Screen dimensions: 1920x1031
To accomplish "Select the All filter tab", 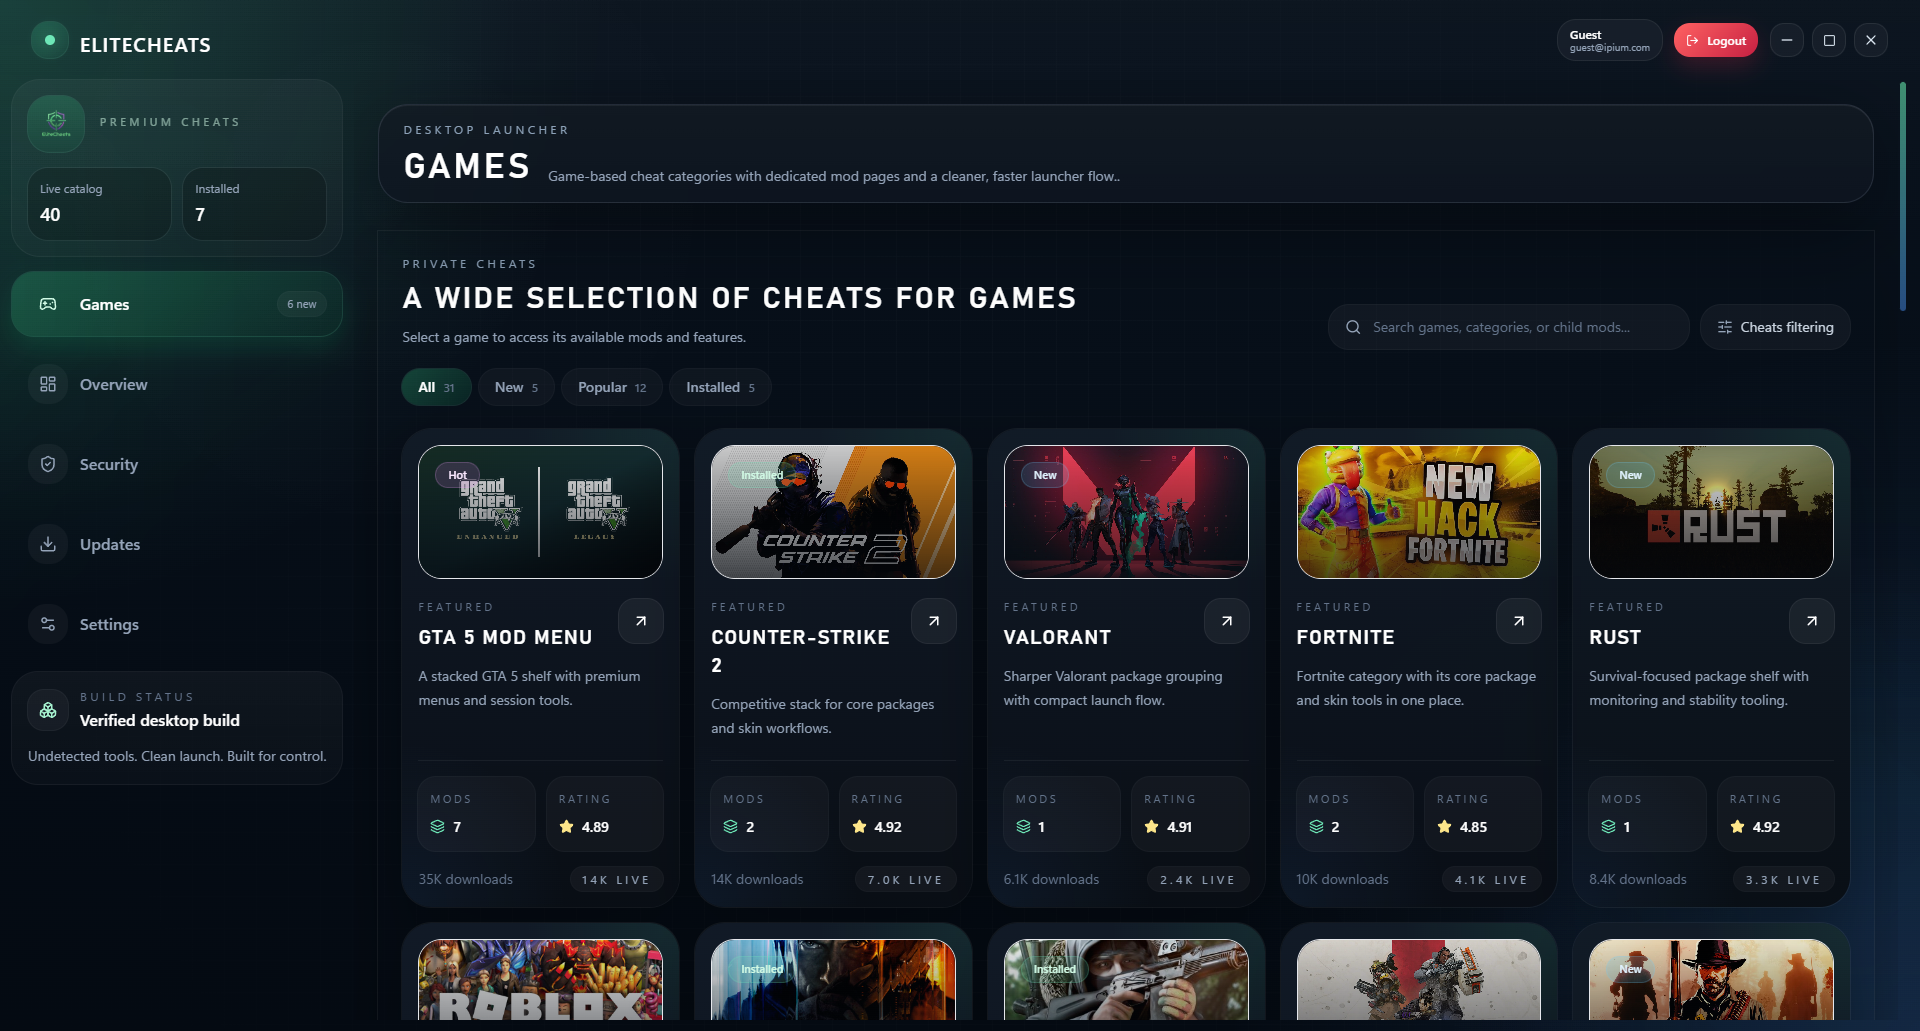I will coord(436,387).
